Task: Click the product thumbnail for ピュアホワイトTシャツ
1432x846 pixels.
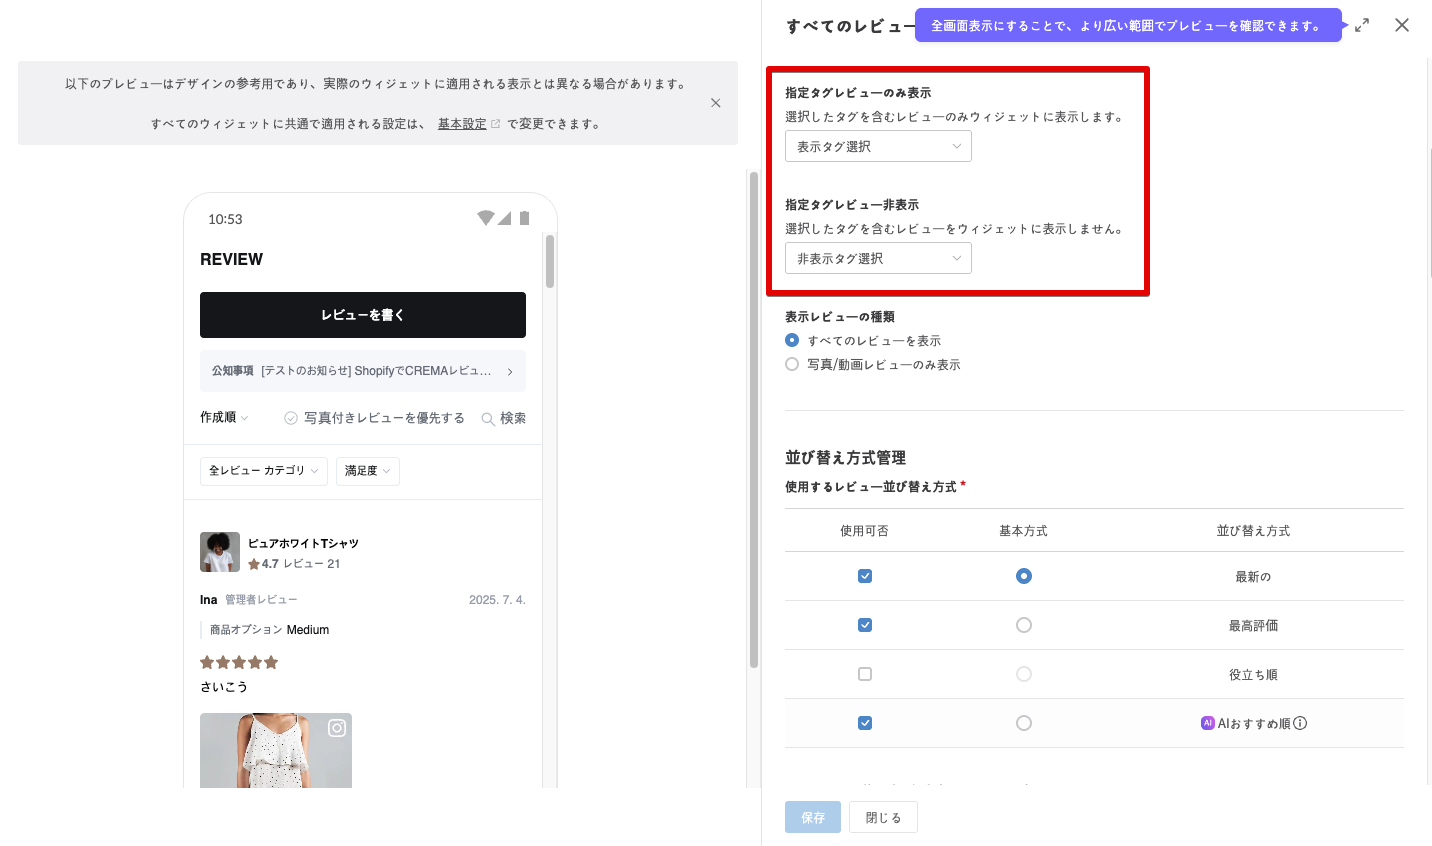Action: tap(220, 552)
